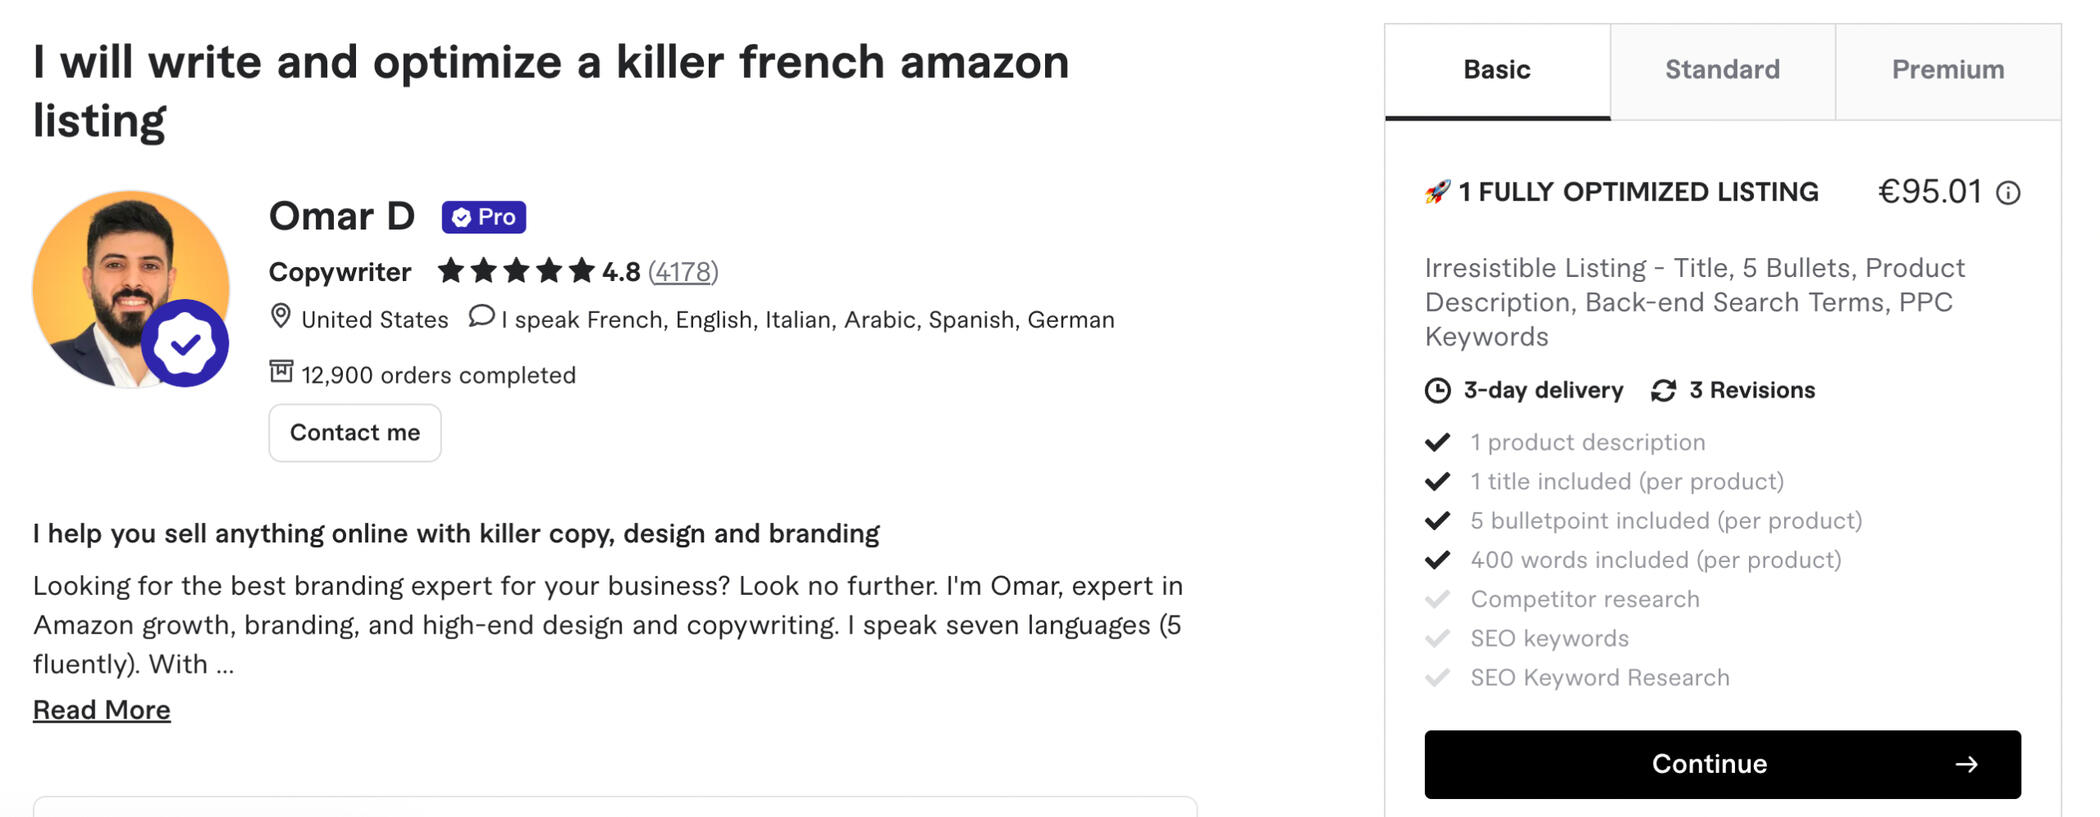Click the United States location pin icon
Screen dimensions: 2100x817
(281, 317)
